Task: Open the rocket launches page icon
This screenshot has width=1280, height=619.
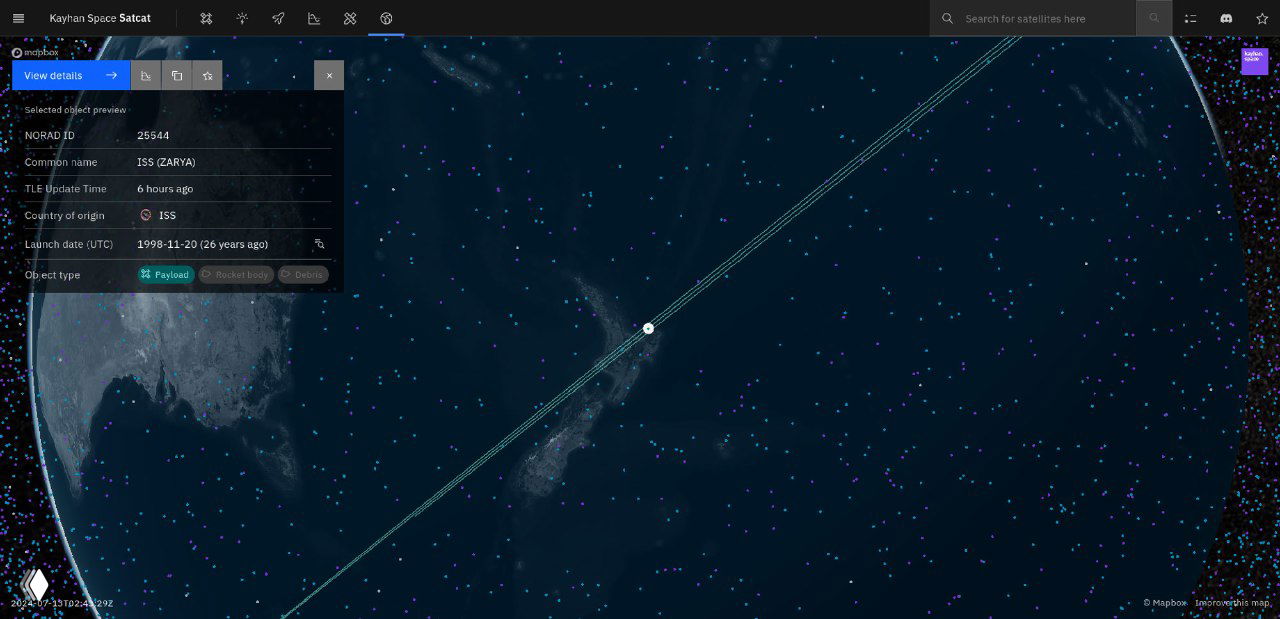Action: coord(278,18)
